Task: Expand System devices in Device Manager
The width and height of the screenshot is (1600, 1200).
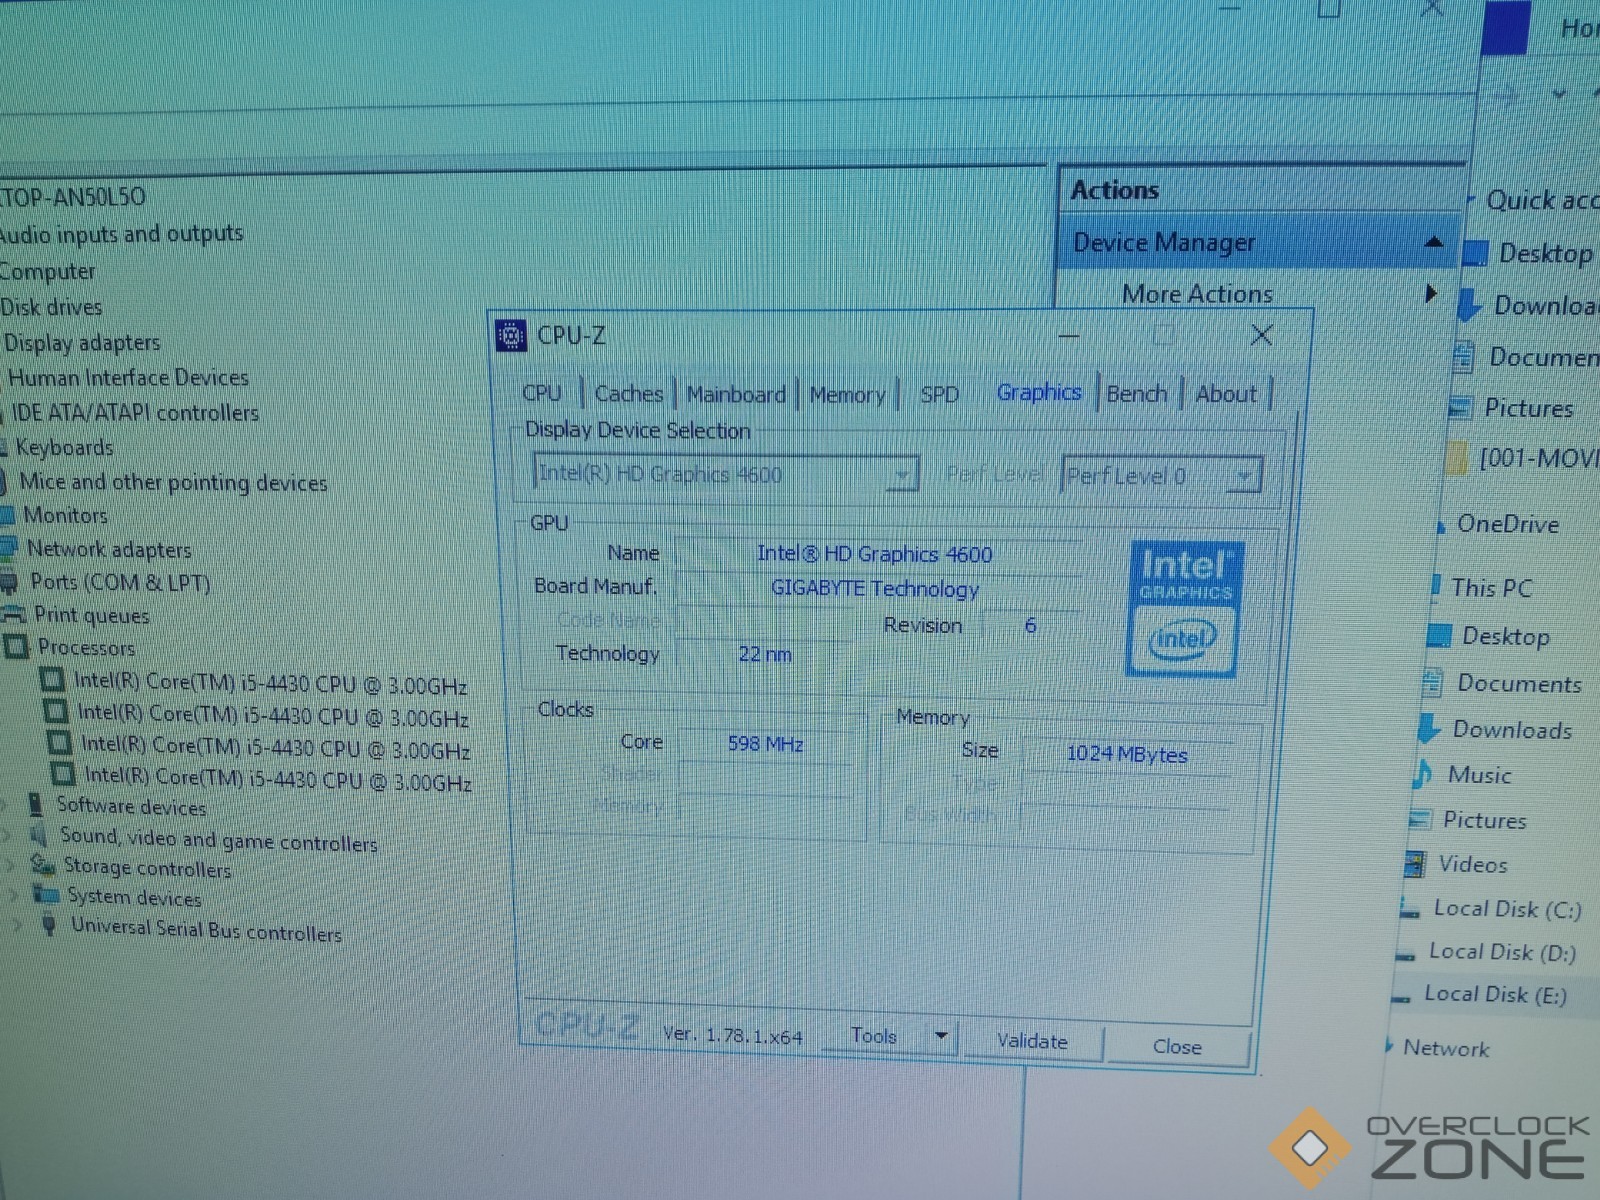Action: 14,894
